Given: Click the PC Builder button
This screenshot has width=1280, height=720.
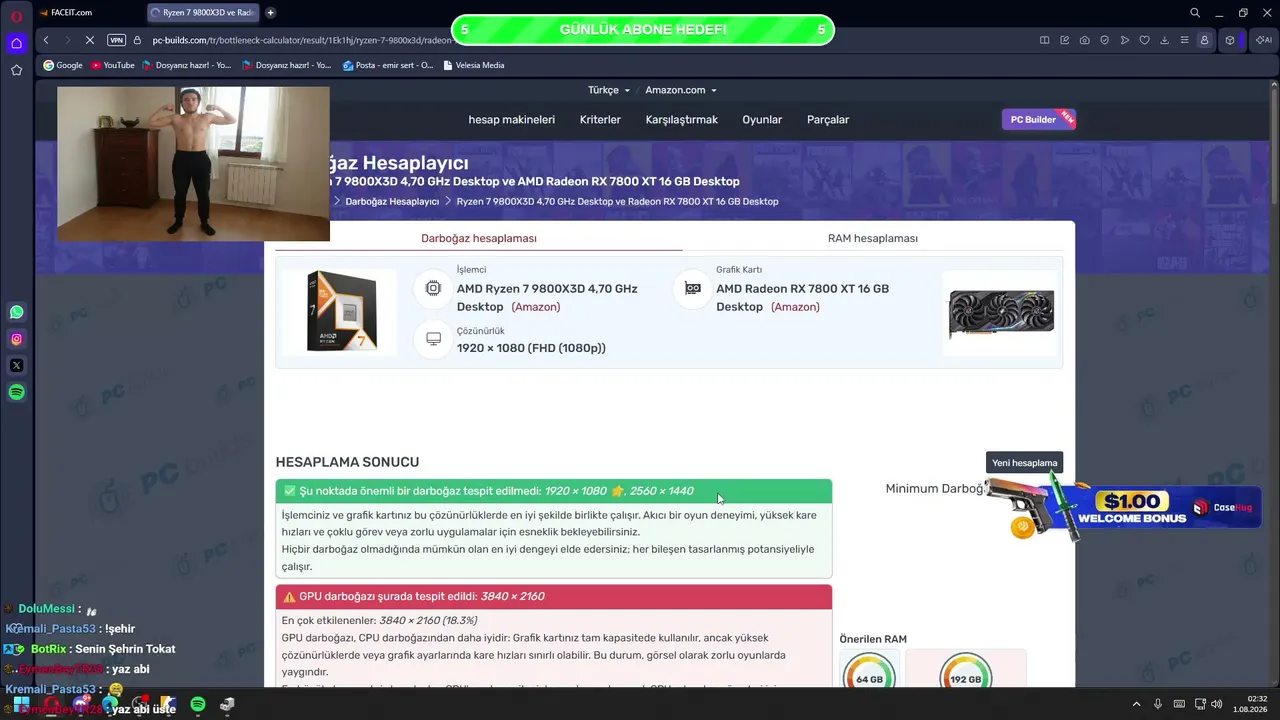Looking at the screenshot, I should click(x=1038, y=120).
